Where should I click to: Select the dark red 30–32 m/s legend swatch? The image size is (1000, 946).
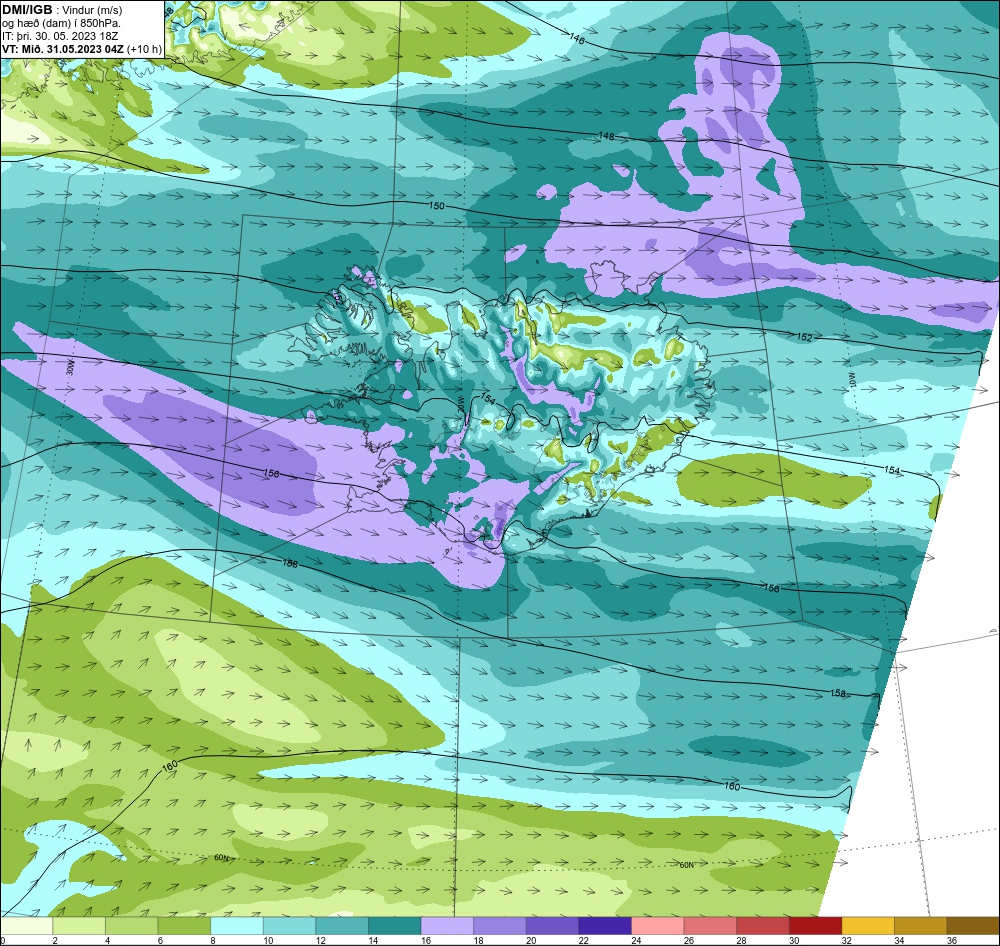pyautogui.click(x=815, y=926)
